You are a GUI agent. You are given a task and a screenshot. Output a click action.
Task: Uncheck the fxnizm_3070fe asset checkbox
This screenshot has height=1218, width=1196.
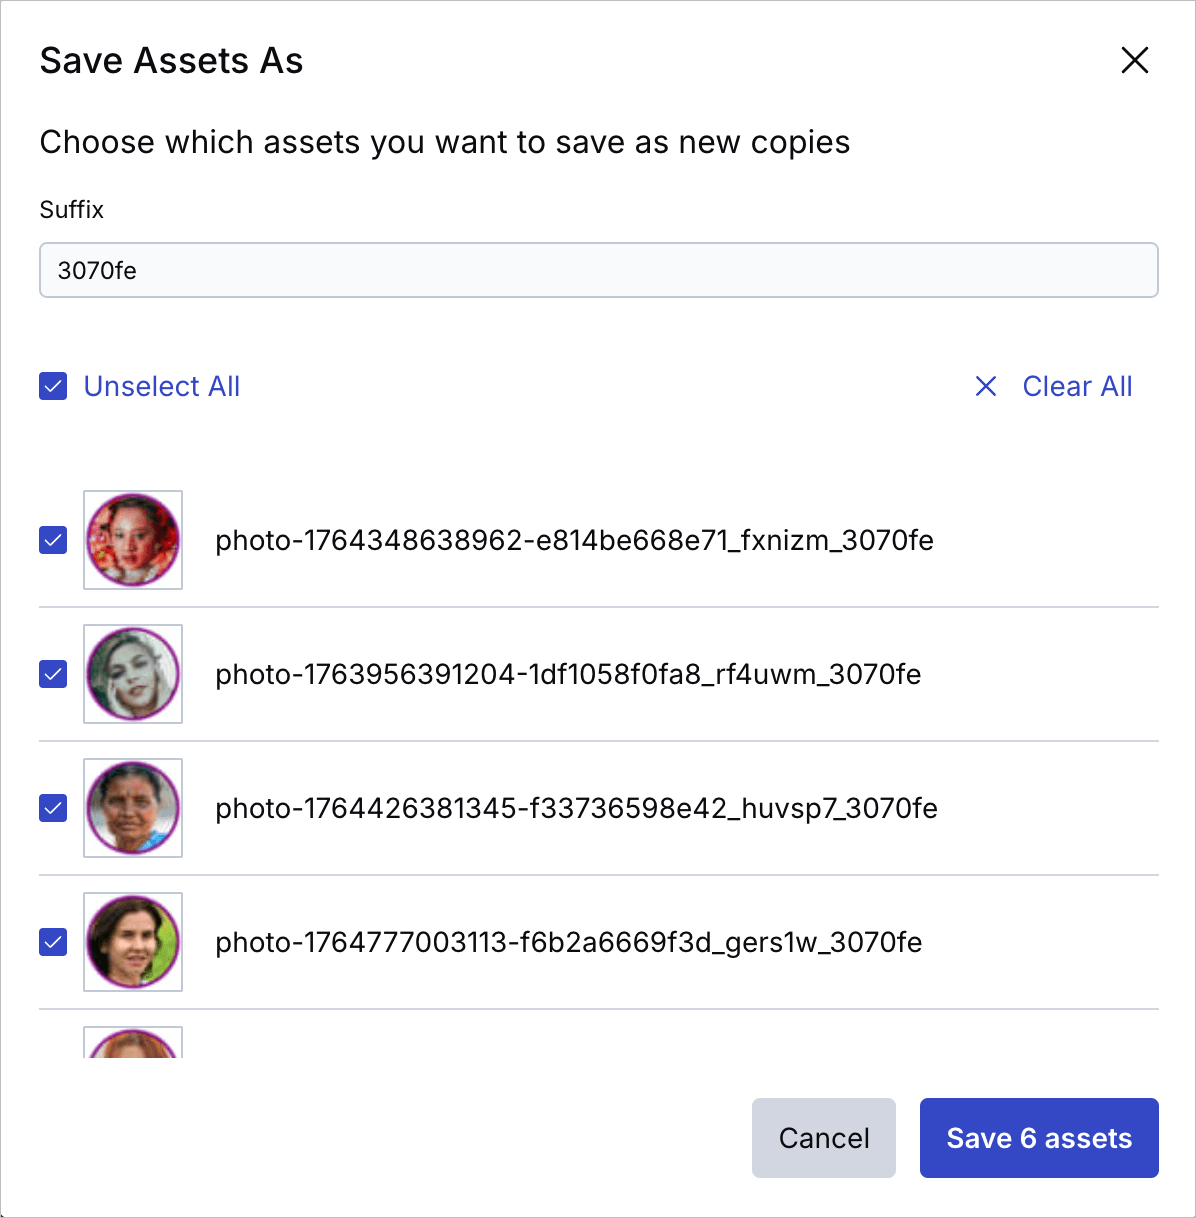click(53, 540)
